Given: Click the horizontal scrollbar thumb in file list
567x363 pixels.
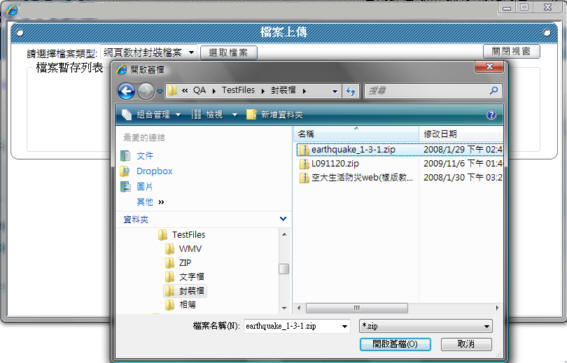Looking at the screenshot, I should point(357,308).
